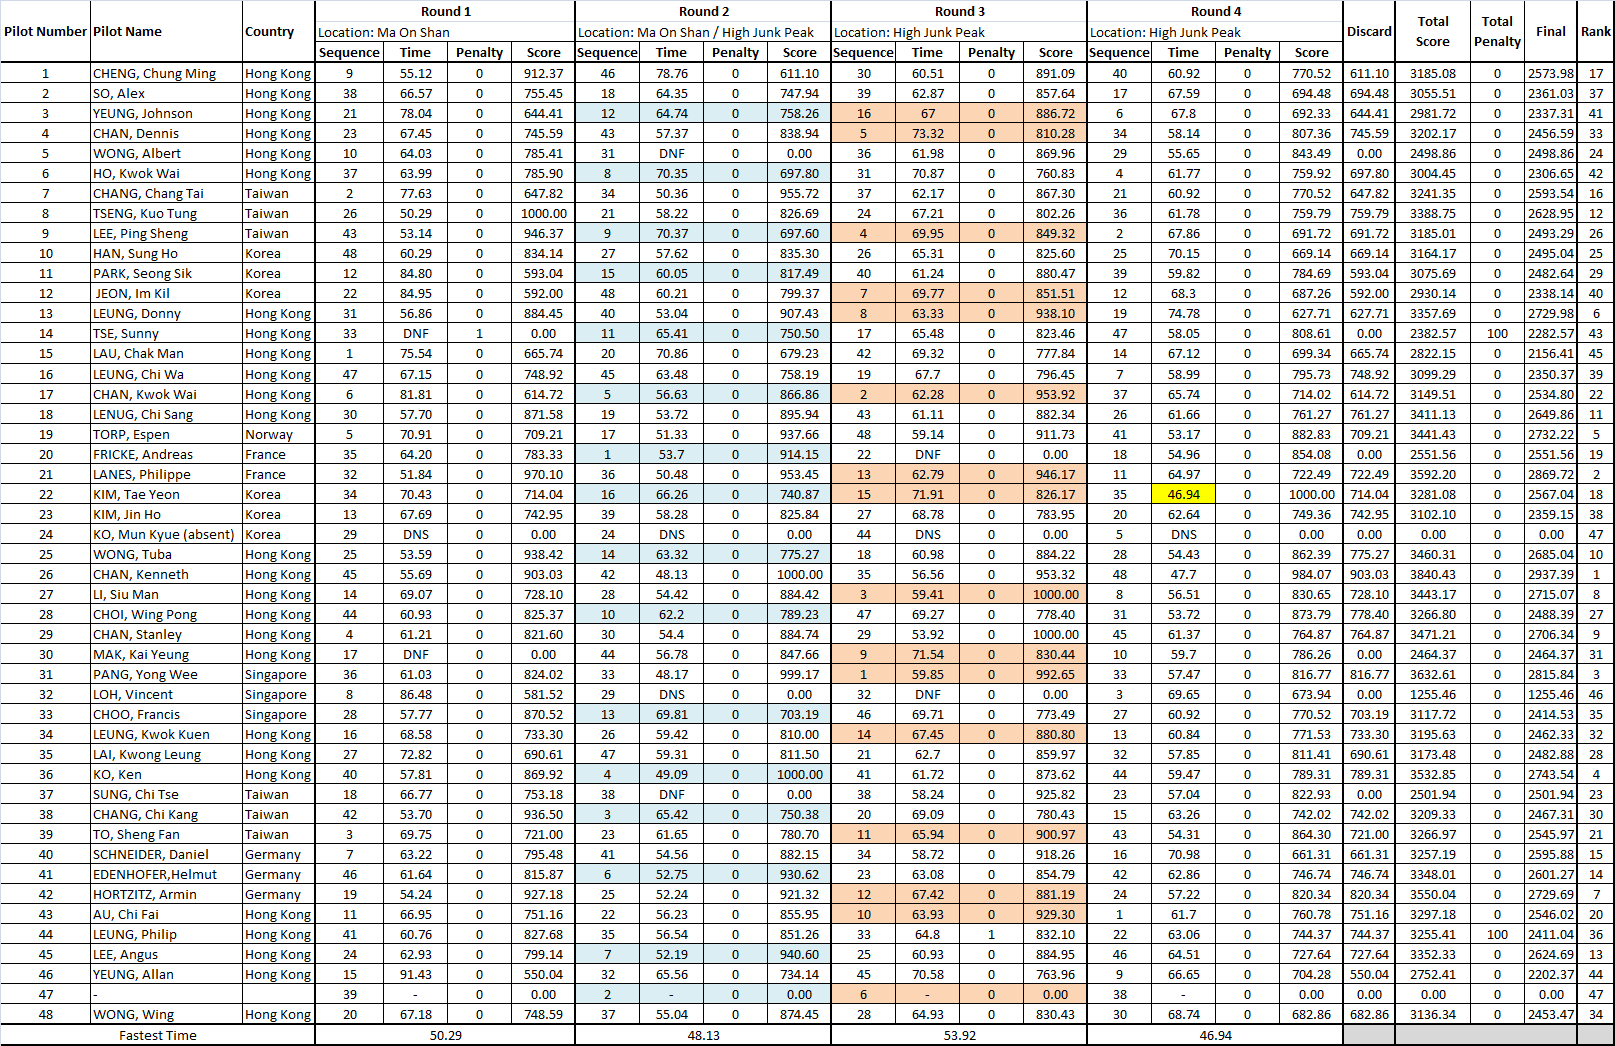Screen dimensions: 1615x1046
Task: Select Location: Ma On Shan / High Junk Peak
Action: (x=696, y=33)
